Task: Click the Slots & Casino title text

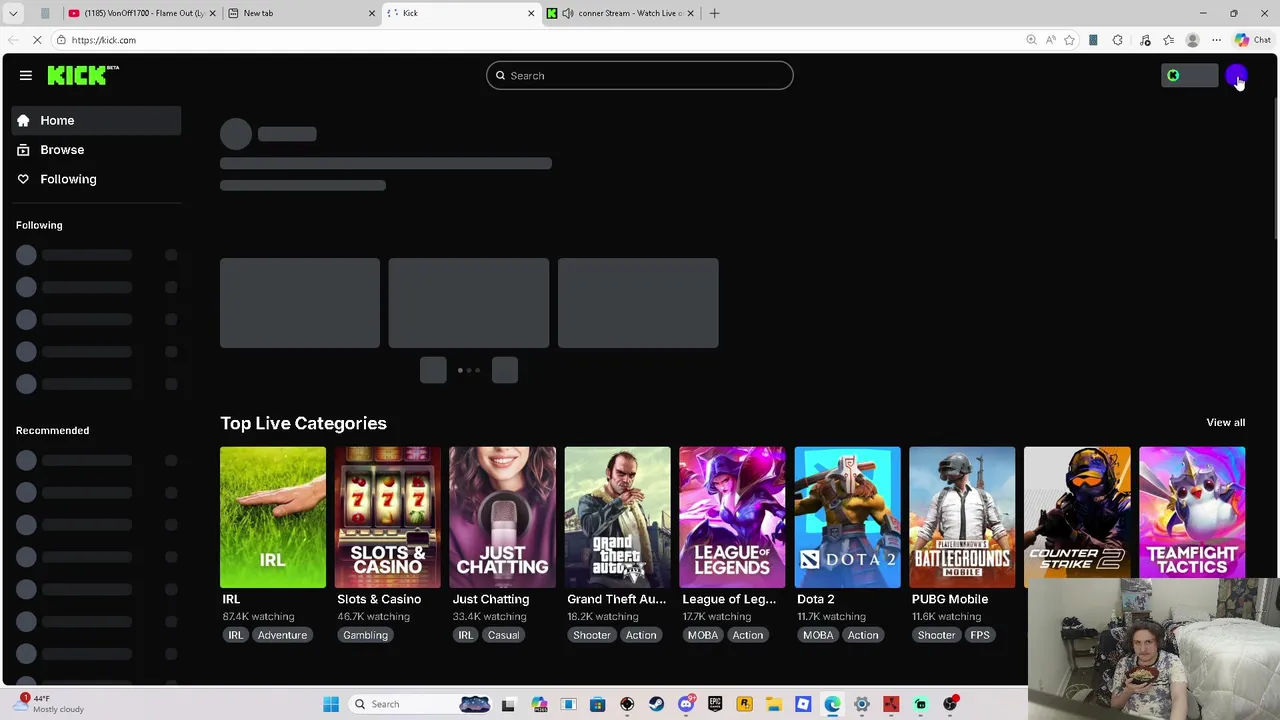Action: 379,599
